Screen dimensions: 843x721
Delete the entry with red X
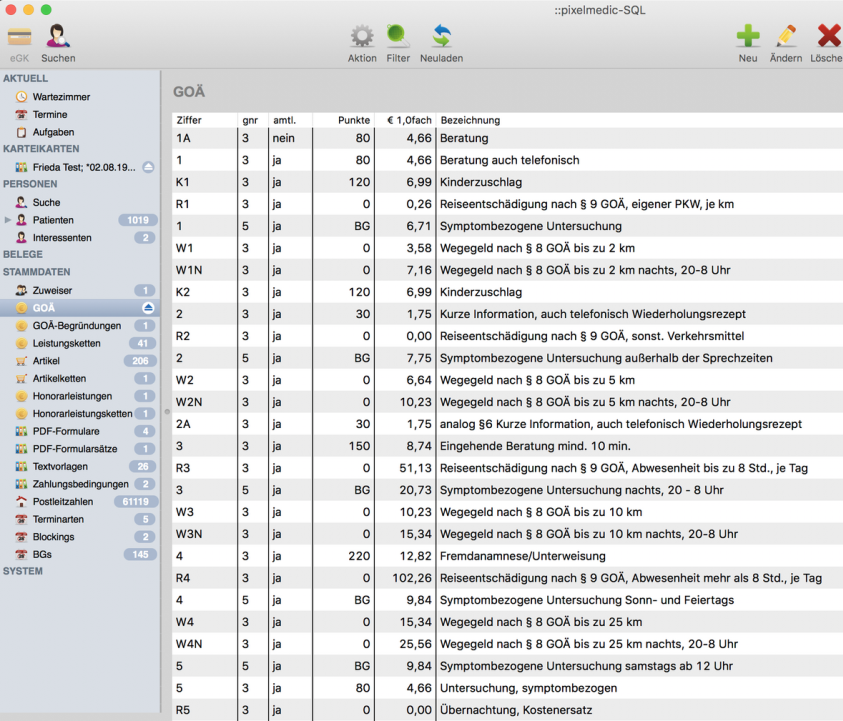point(828,37)
